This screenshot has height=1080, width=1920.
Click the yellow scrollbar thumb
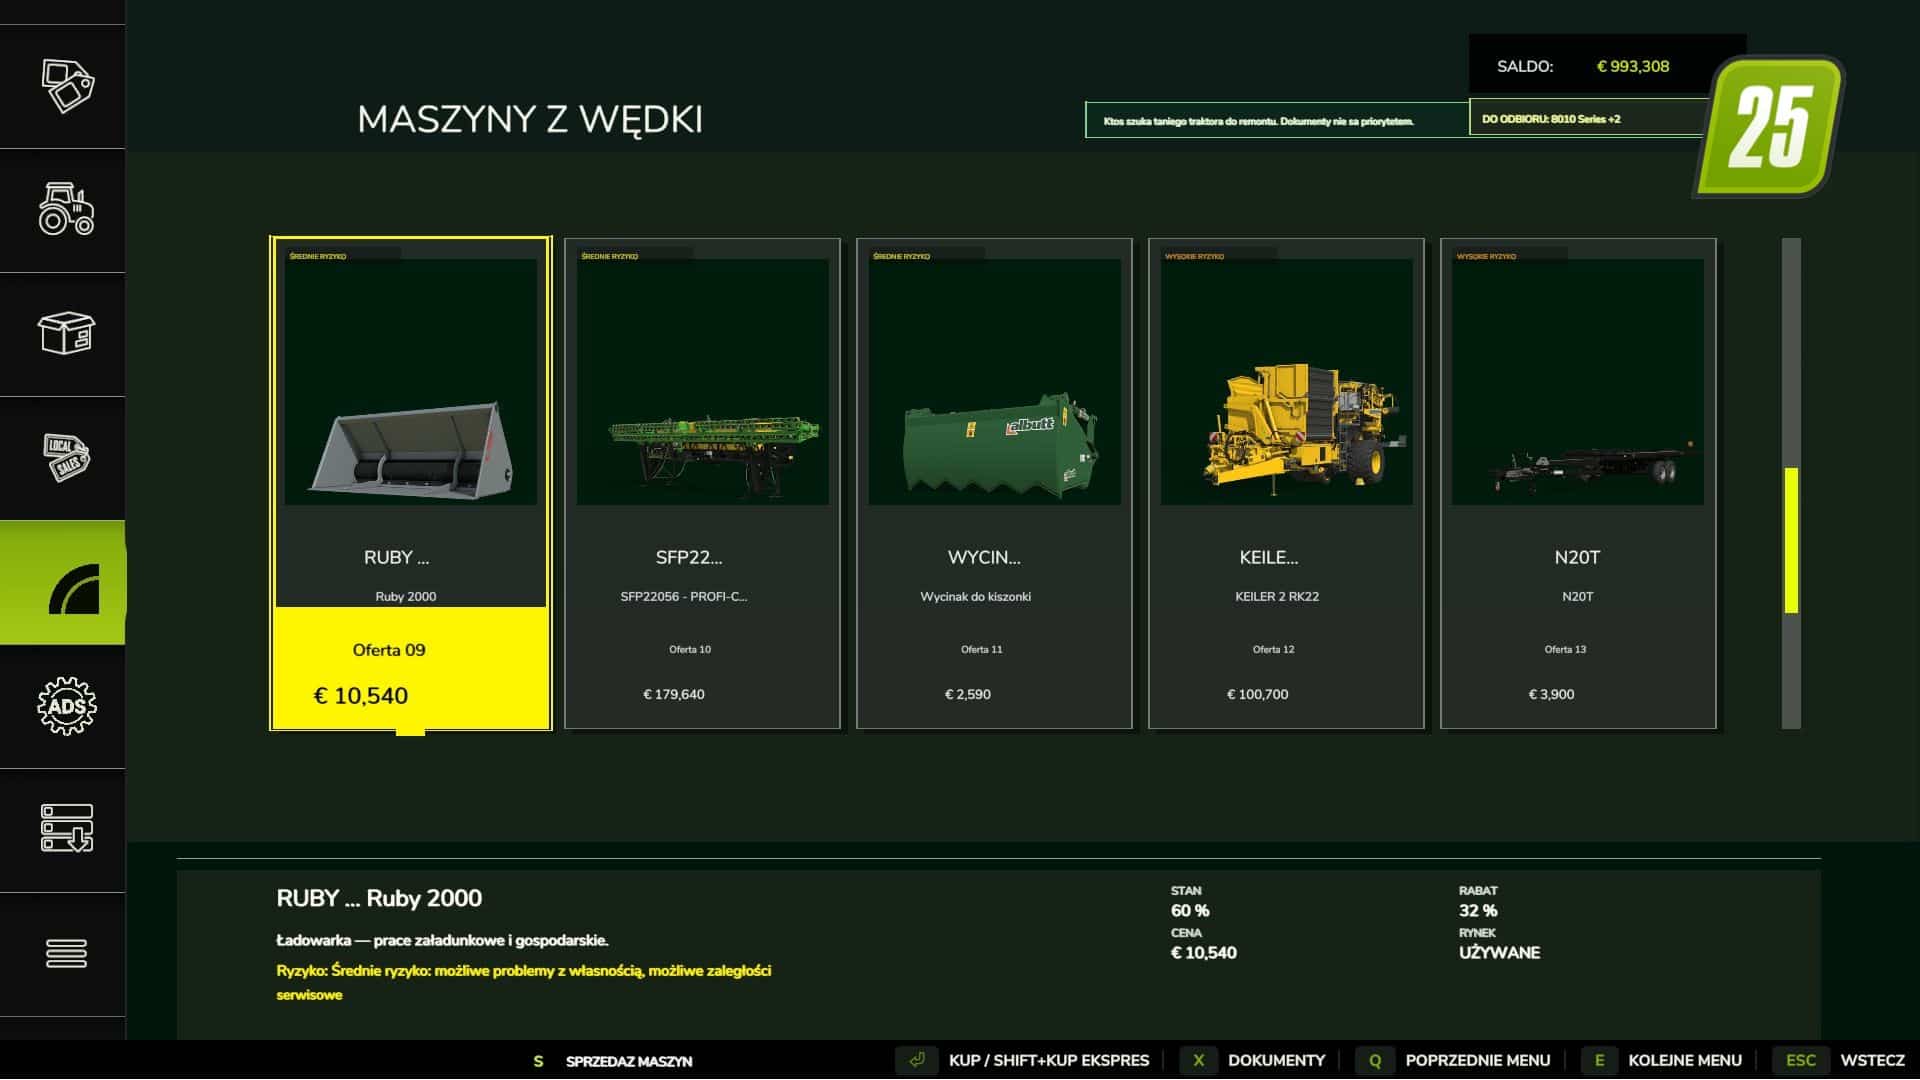click(x=1791, y=540)
